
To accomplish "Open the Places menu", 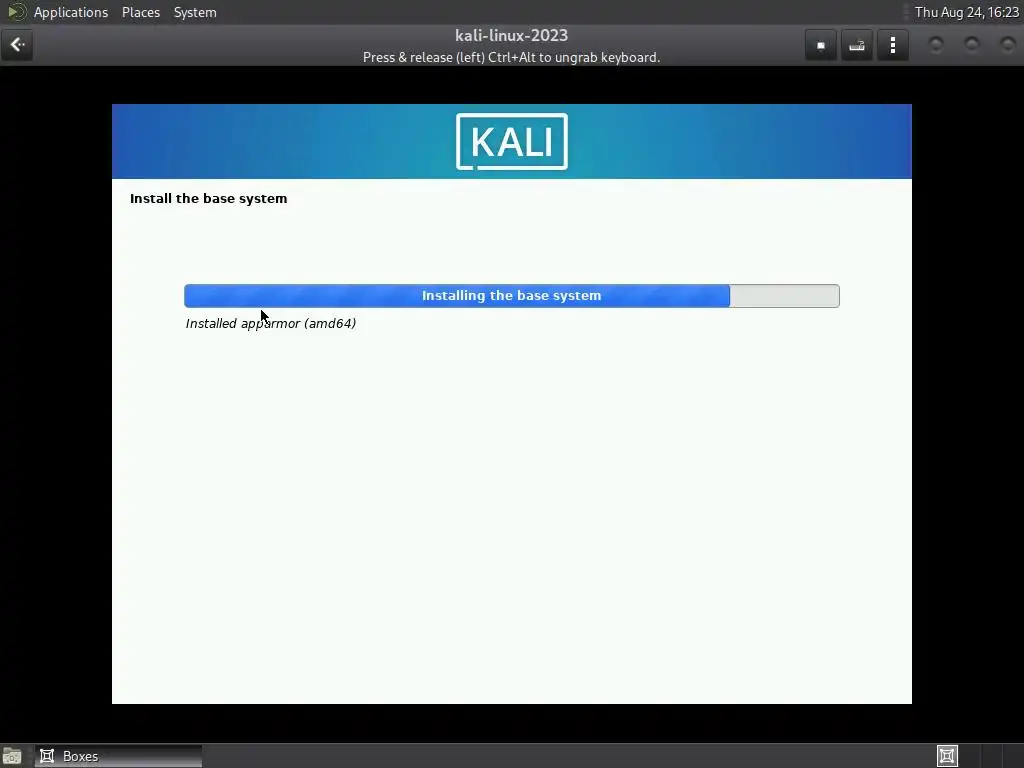I will pyautogui.click(x=140, y=12).
